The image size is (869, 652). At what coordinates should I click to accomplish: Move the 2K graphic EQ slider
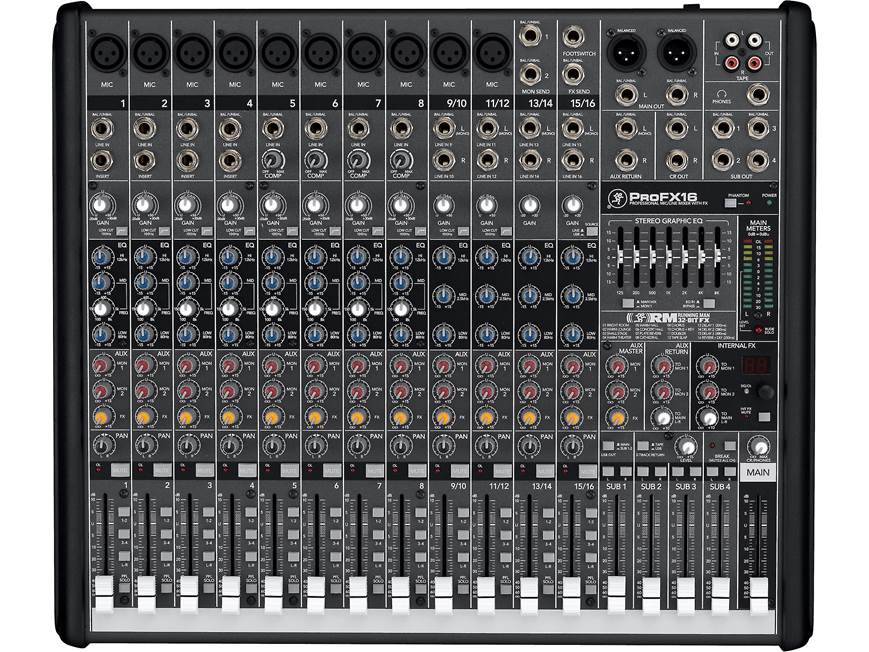point(684,255)
